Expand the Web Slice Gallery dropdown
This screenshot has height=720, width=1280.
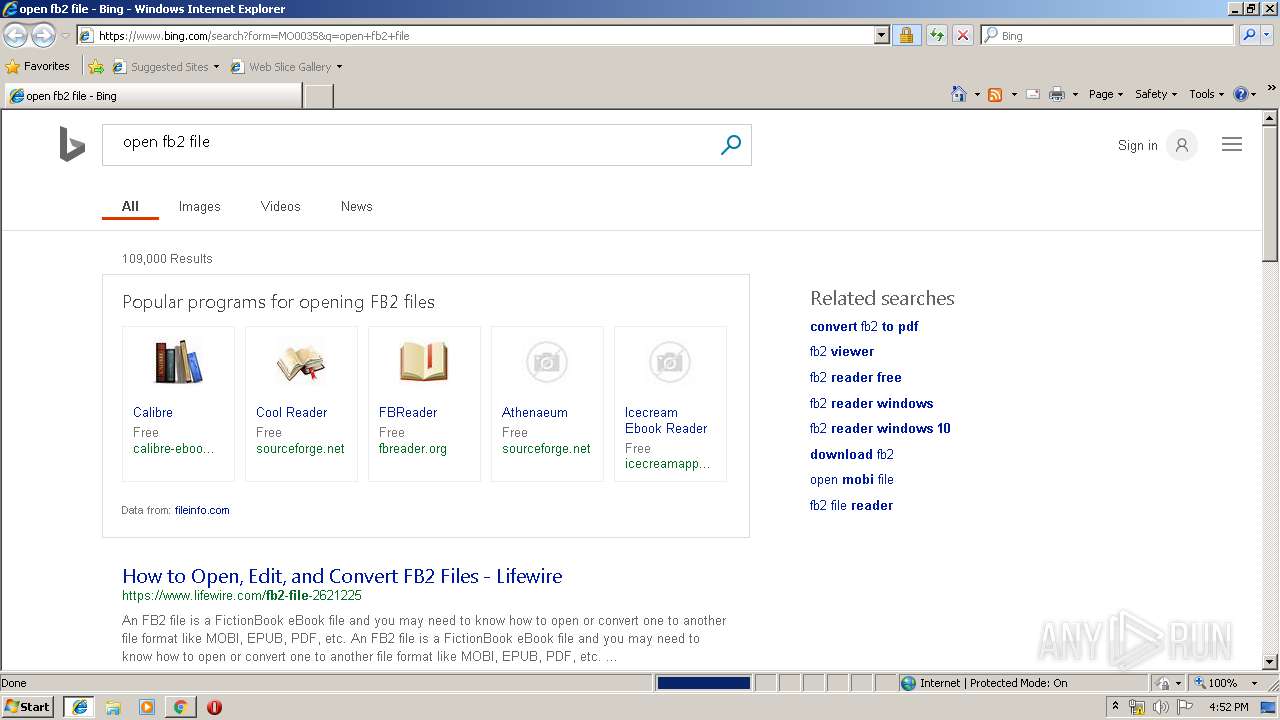(339, 67)
